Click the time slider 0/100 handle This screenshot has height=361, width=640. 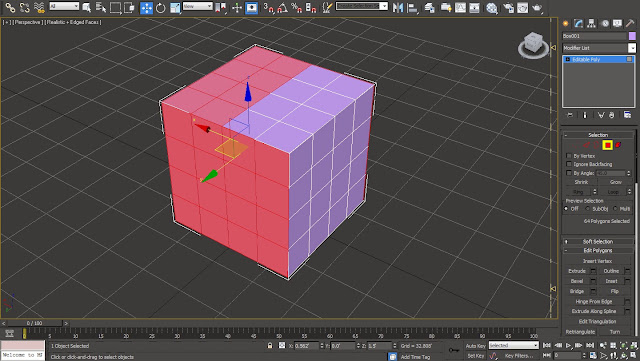(34, 323)
